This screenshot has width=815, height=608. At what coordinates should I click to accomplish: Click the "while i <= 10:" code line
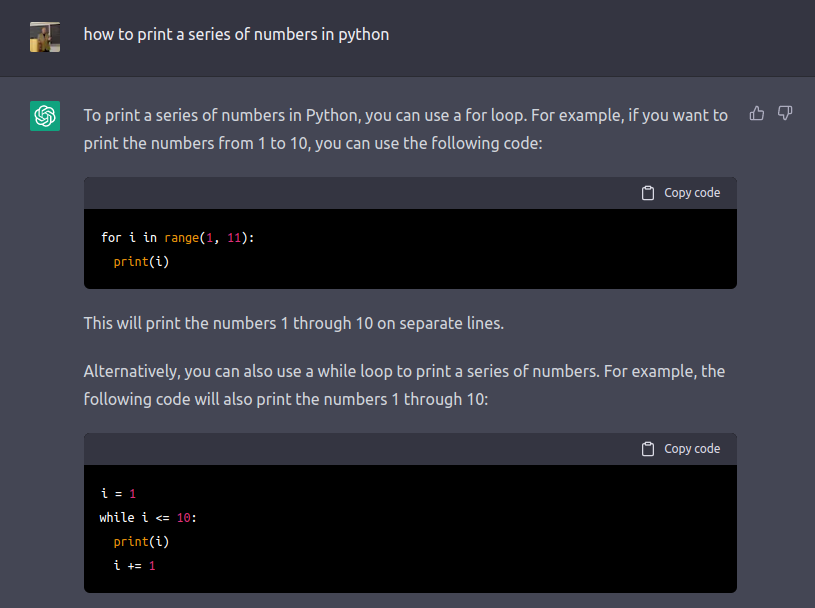coord(148,518)
